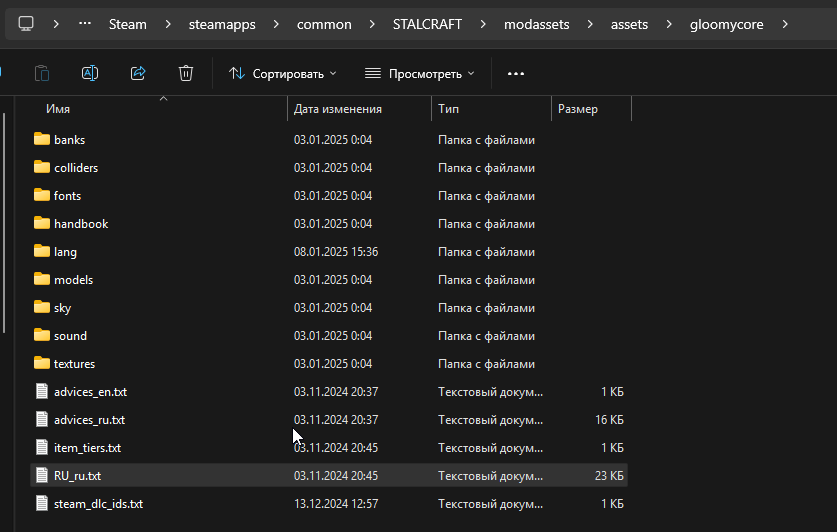Click the RU_ru.txt file icon
The image size is (837, 532).
click(42, 476)
